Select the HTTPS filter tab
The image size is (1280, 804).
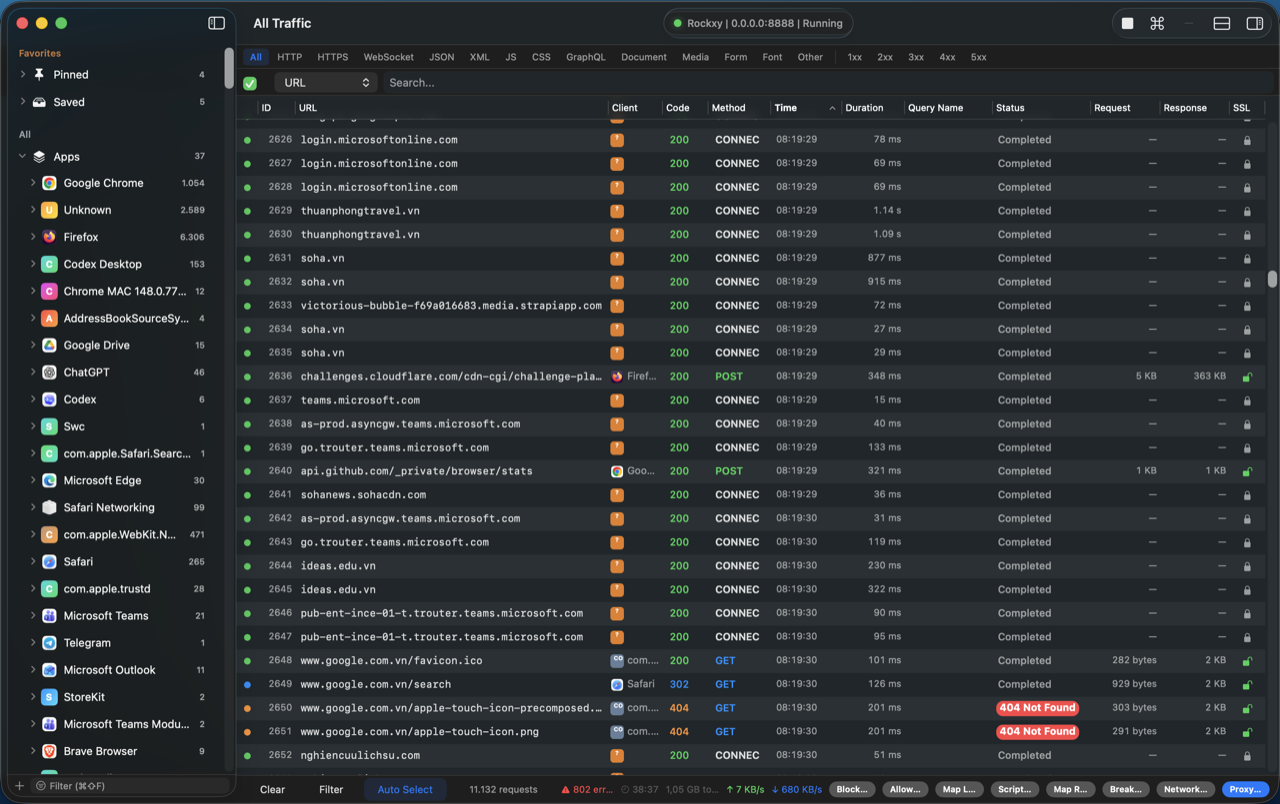[333, 57]
